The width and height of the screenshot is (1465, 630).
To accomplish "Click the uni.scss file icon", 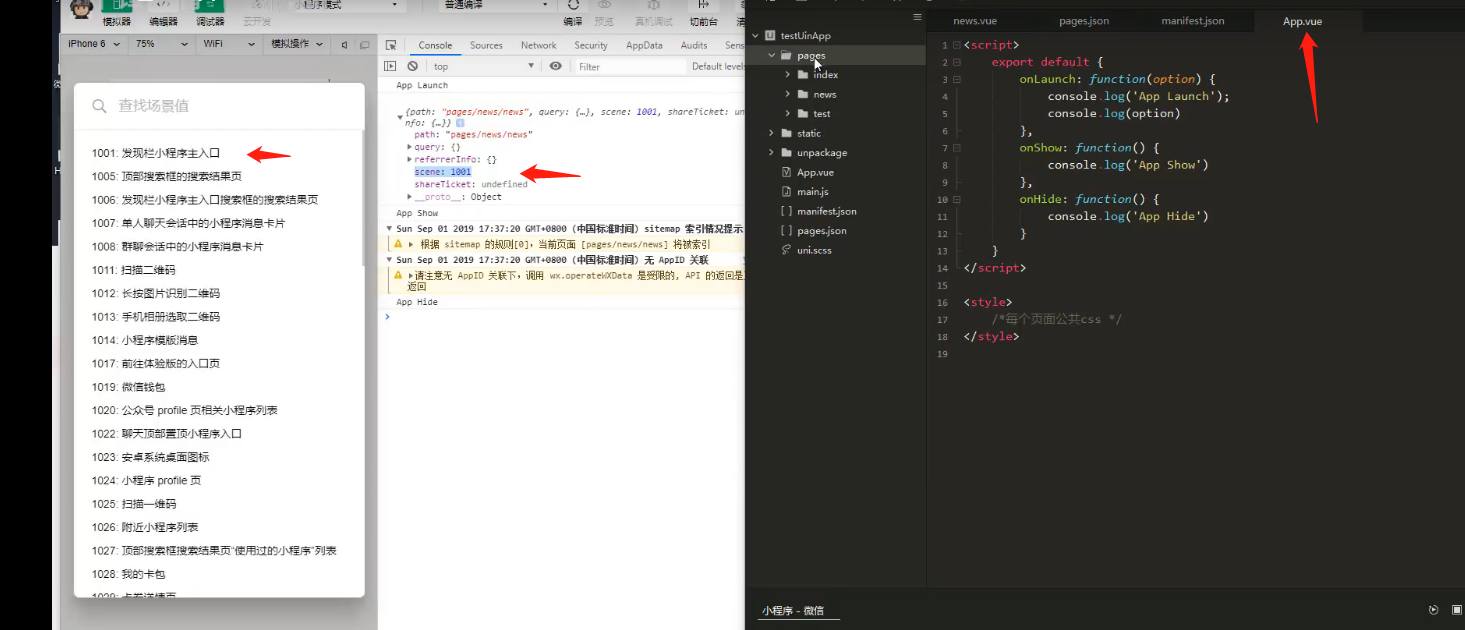I will tap(786, 250).
